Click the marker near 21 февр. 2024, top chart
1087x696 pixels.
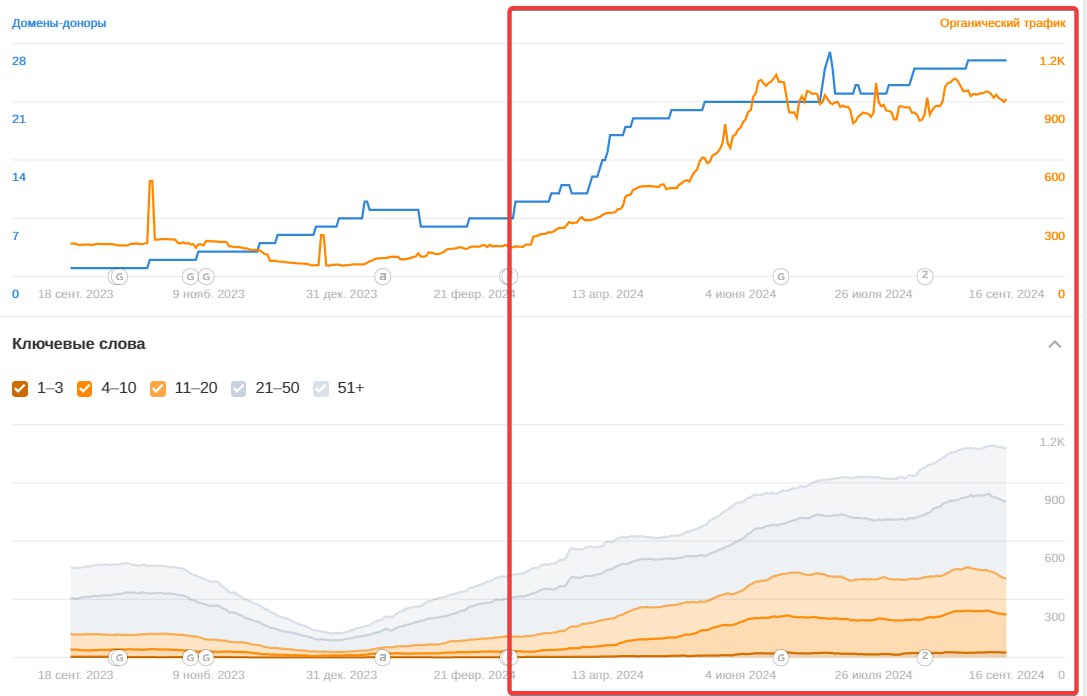pyautogui.click(x=508, y=276)
